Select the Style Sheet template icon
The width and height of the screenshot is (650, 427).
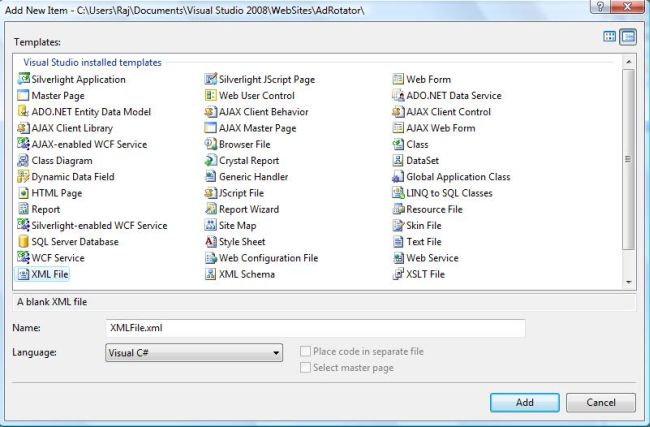[211, 241]
